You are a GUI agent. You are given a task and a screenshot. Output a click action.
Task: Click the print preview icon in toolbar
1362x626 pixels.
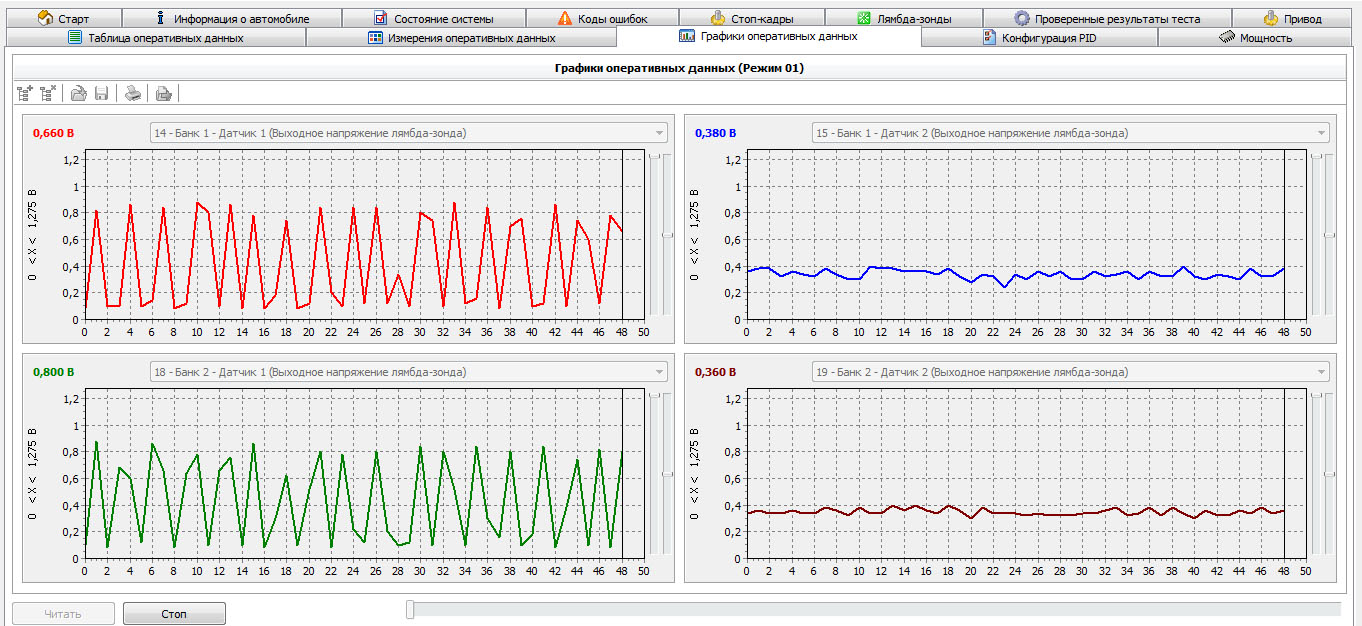tap(164, 93)
